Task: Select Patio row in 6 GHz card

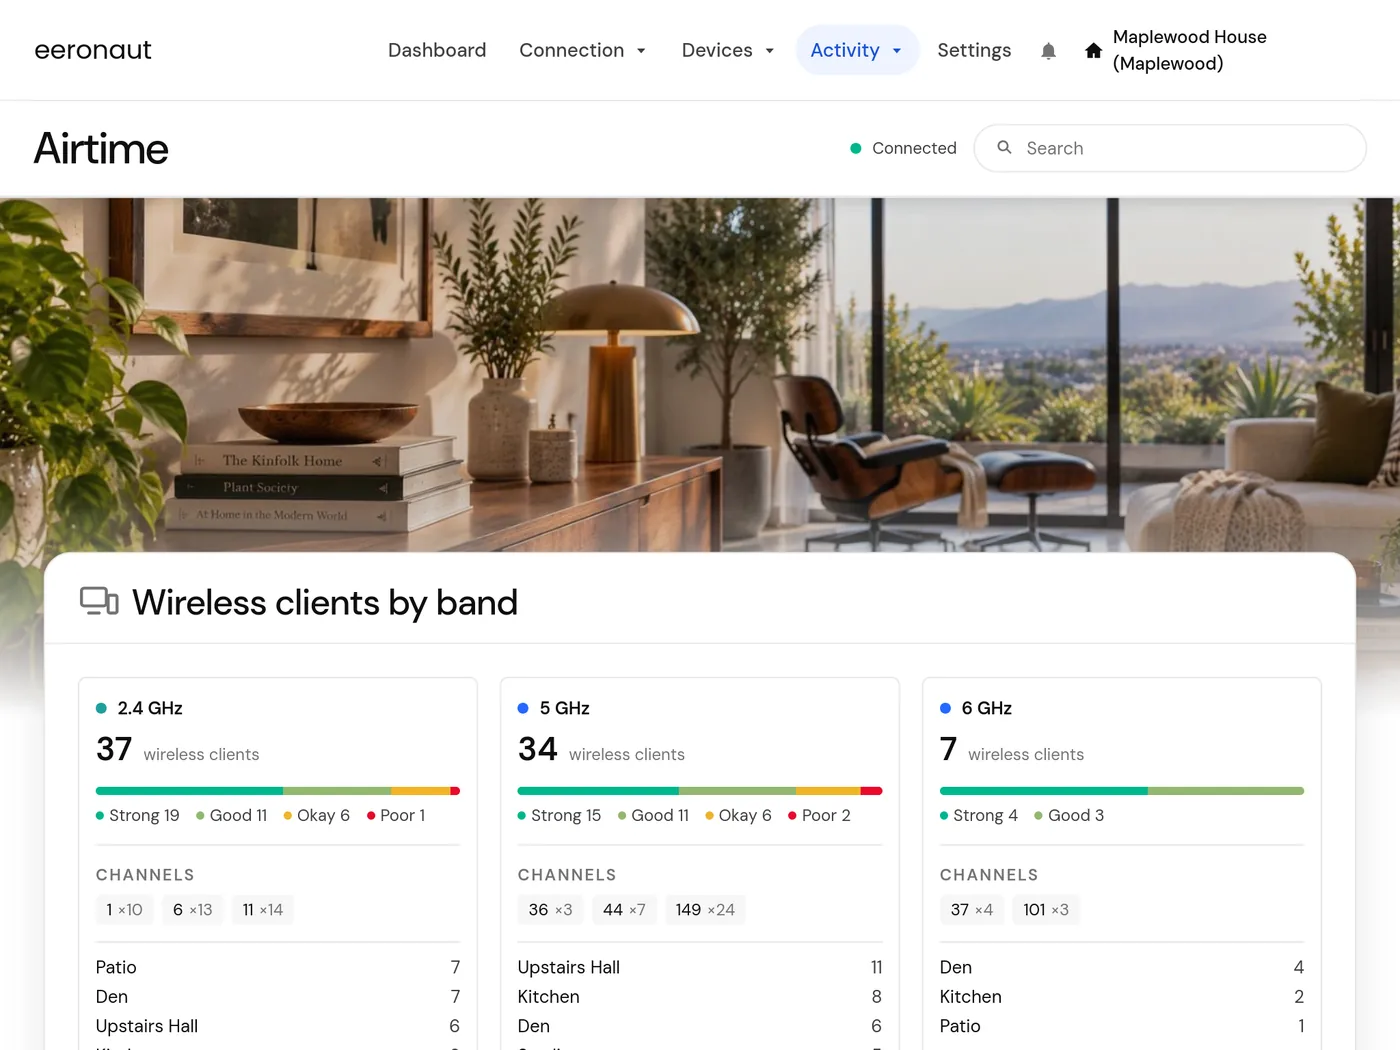Action: [1122, 1026]
